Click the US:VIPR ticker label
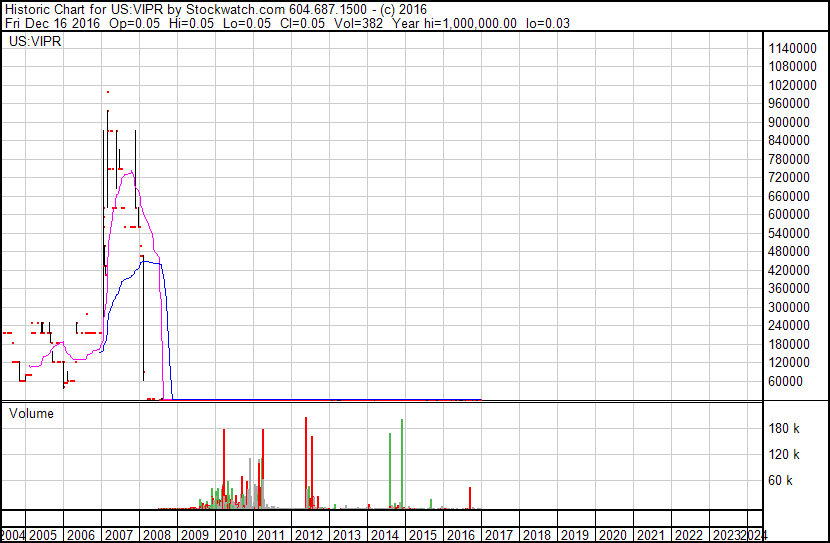The width and height of the screenshot is (830, 543). coord(35,41)
